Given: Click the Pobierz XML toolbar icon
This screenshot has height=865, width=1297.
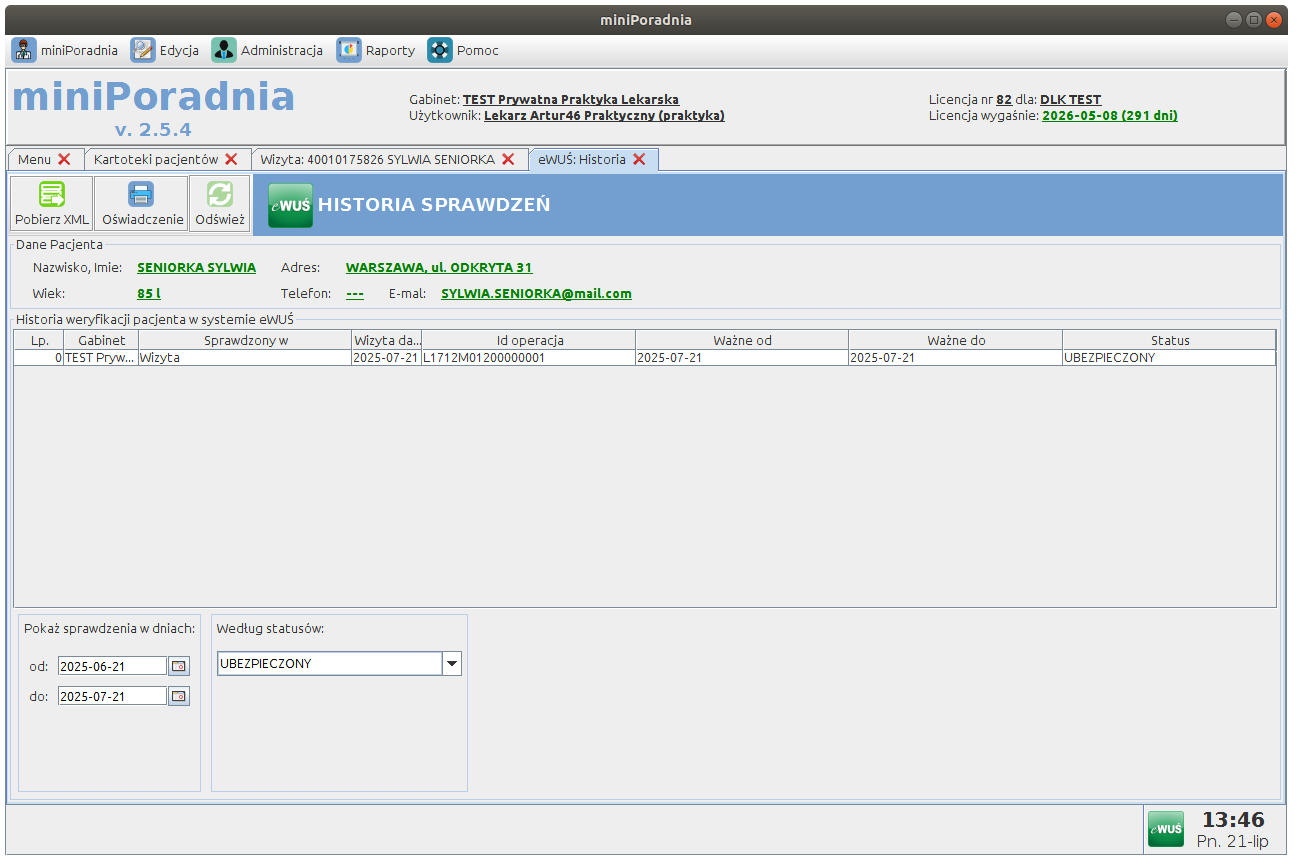Looking at the screenshot, I should click(x=52, y=194).
